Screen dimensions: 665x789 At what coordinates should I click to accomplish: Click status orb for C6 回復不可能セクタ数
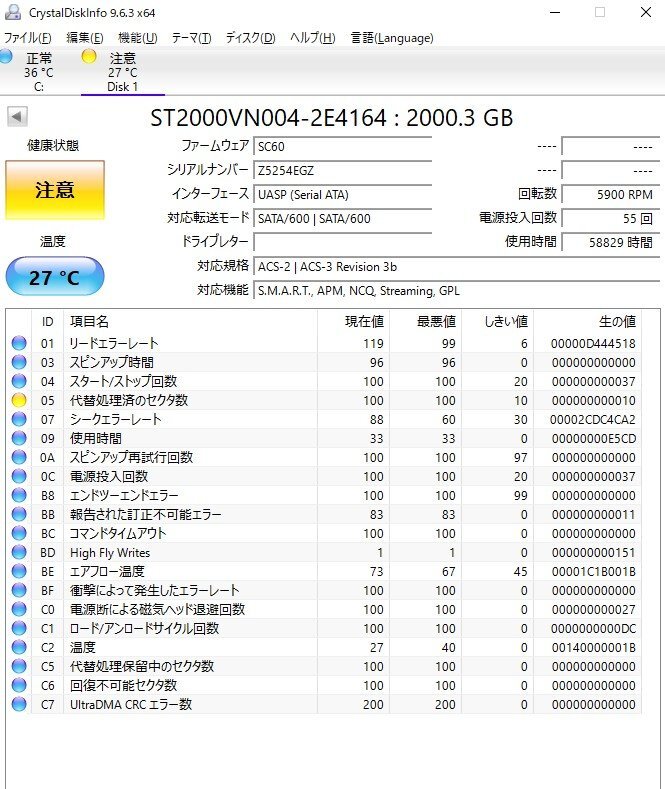point(19,685)
